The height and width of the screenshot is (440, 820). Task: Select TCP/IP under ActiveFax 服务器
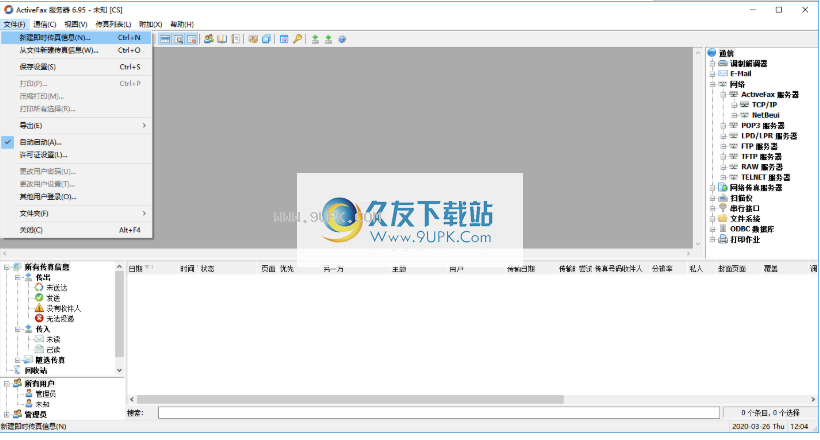pyautogui.click(x=764, y=105)
